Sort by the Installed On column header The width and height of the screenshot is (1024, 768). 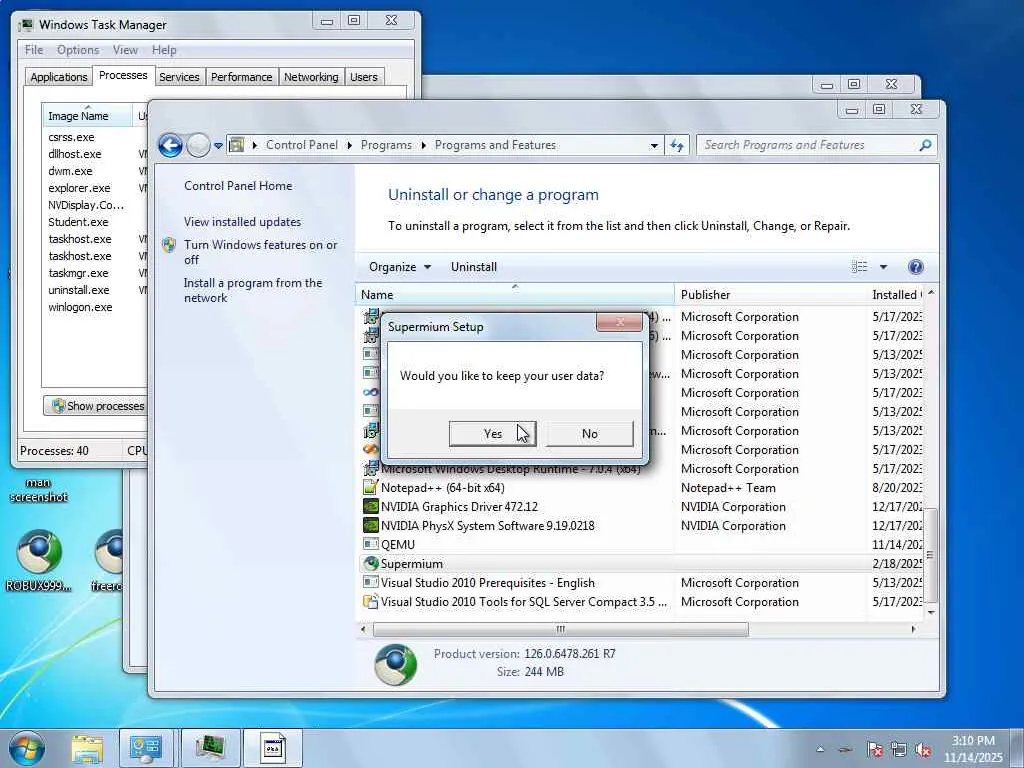[x=895, y=295]
